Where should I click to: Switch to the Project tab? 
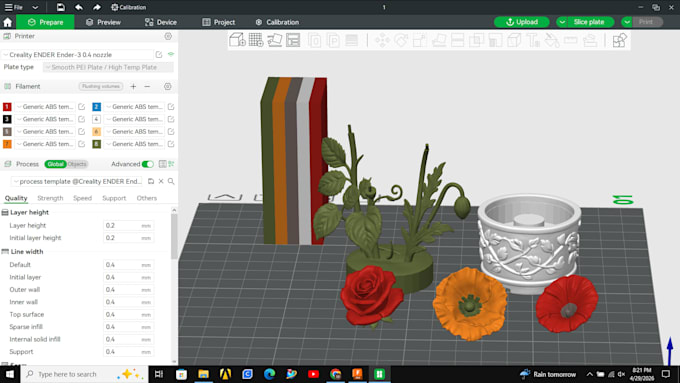tap(219, 22)
